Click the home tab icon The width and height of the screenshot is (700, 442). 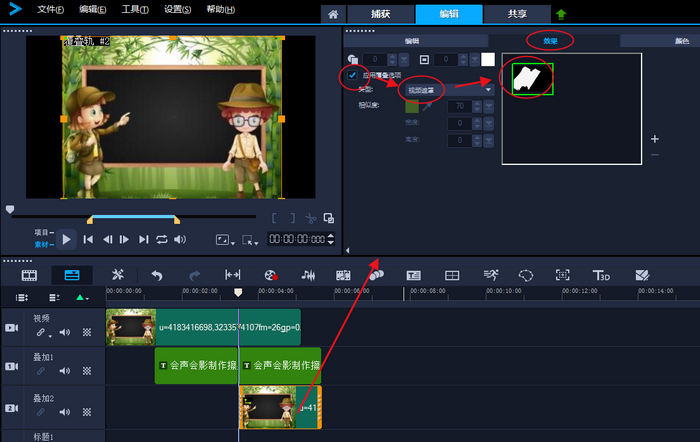[x=333, y=14]
